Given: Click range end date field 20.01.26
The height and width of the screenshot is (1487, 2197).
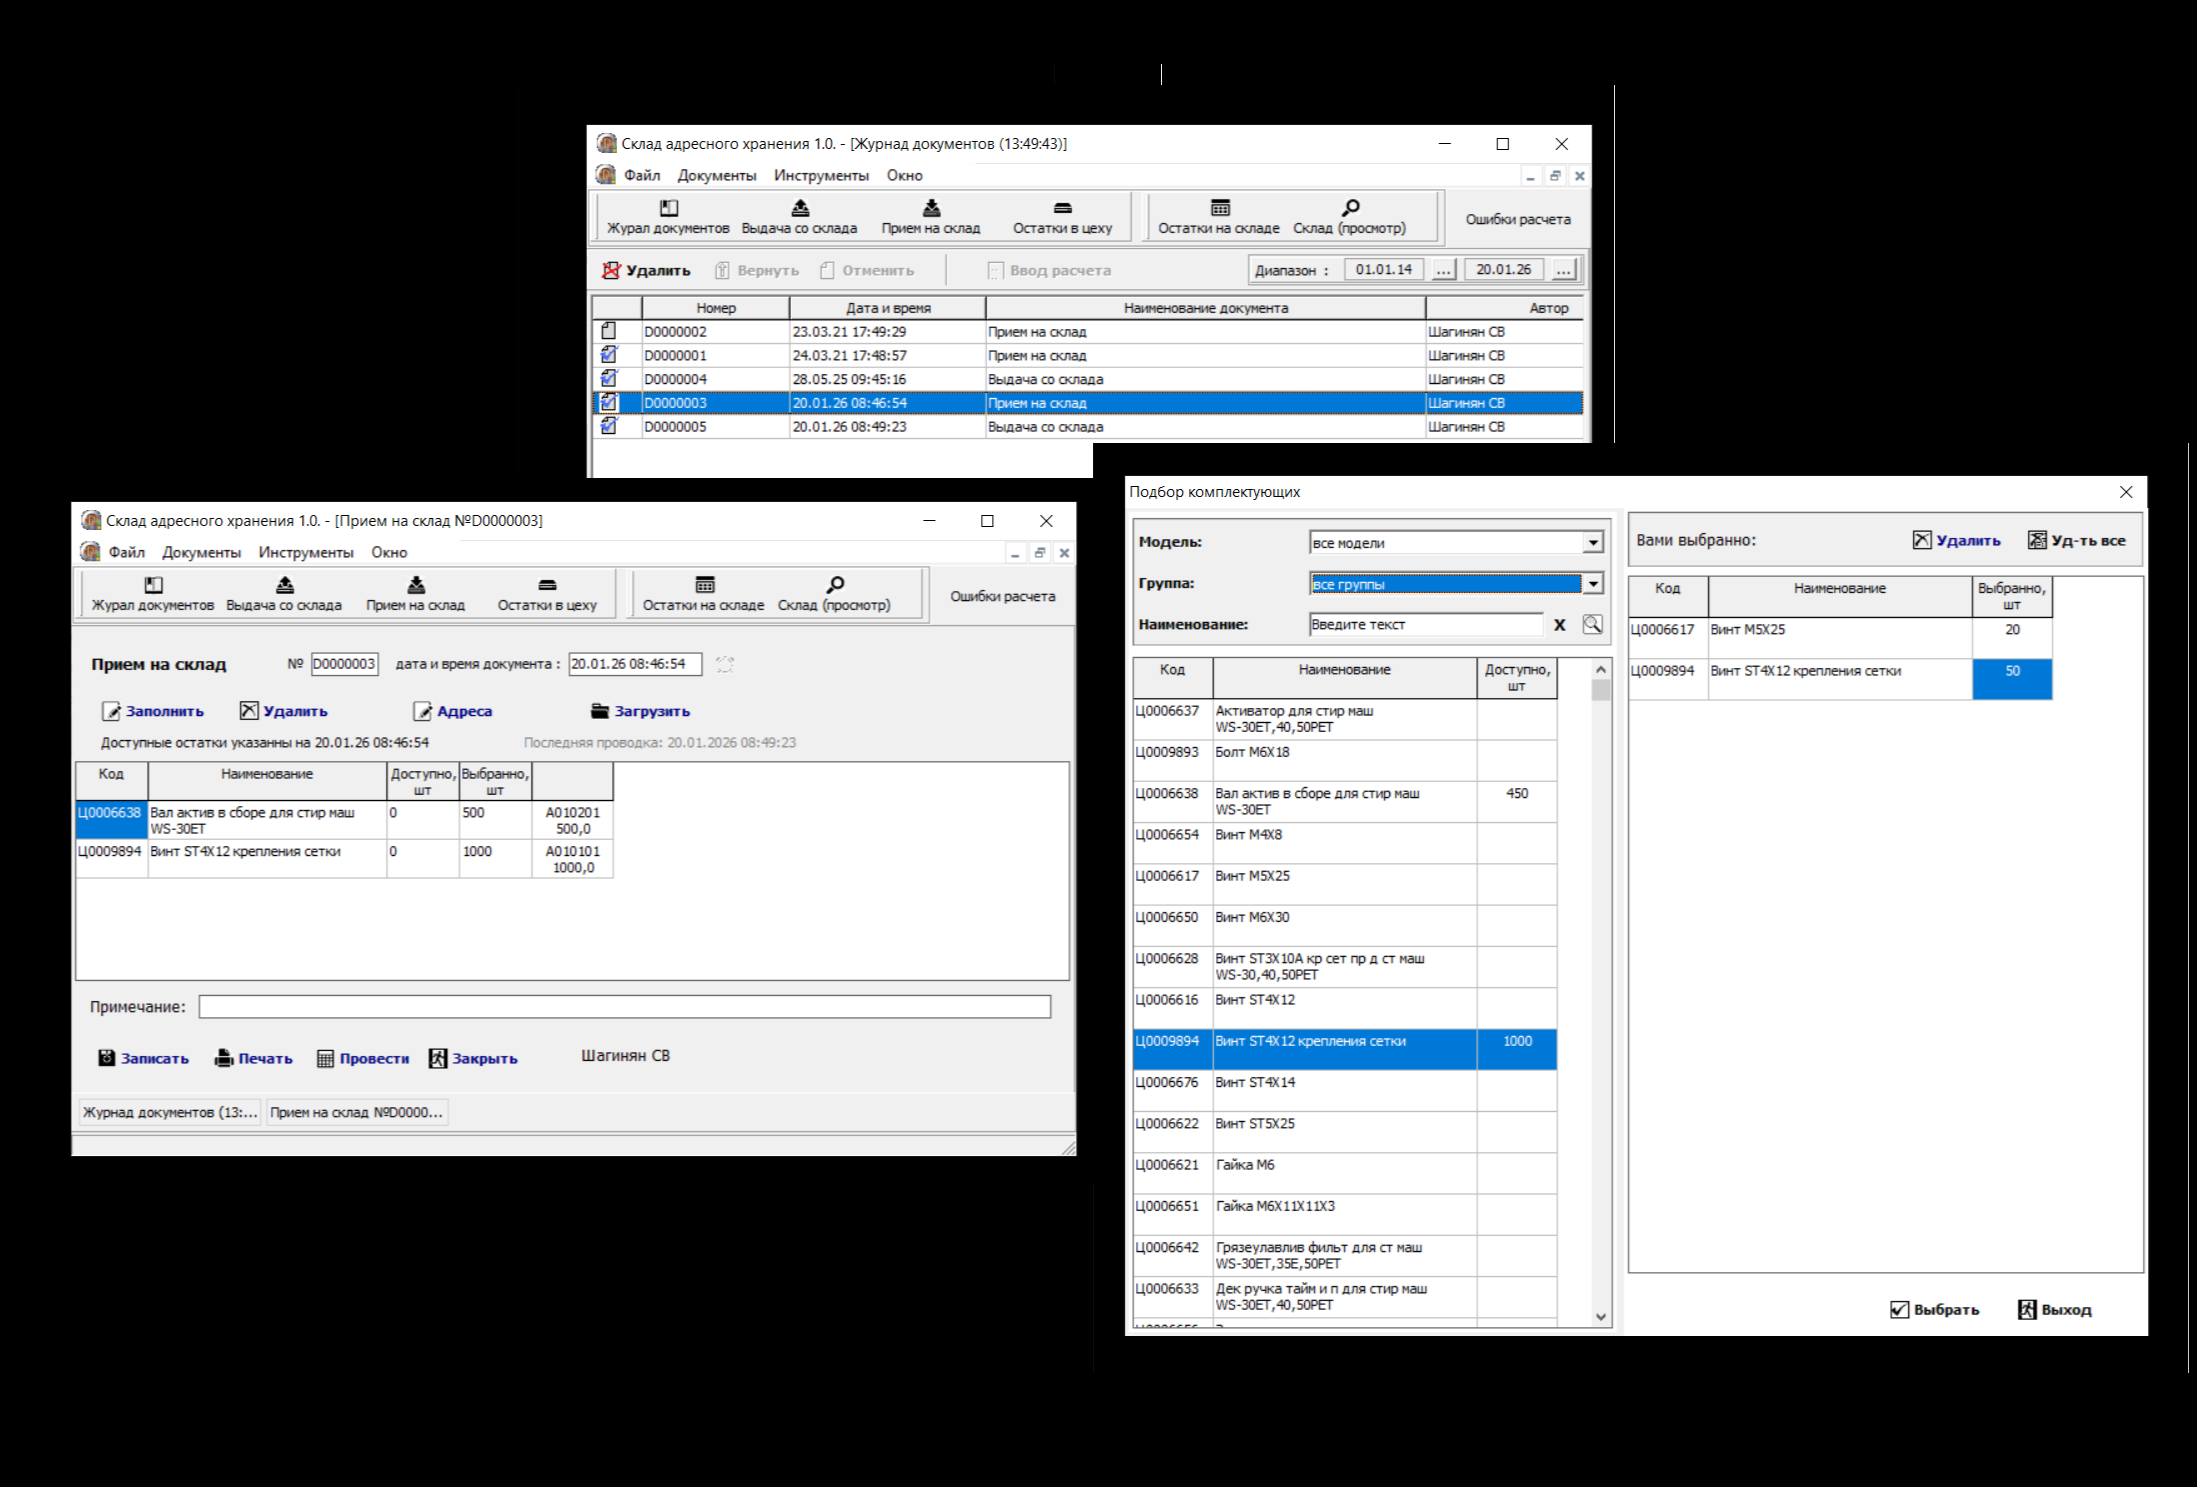Looking at the screenshot, I should 1503,269.
